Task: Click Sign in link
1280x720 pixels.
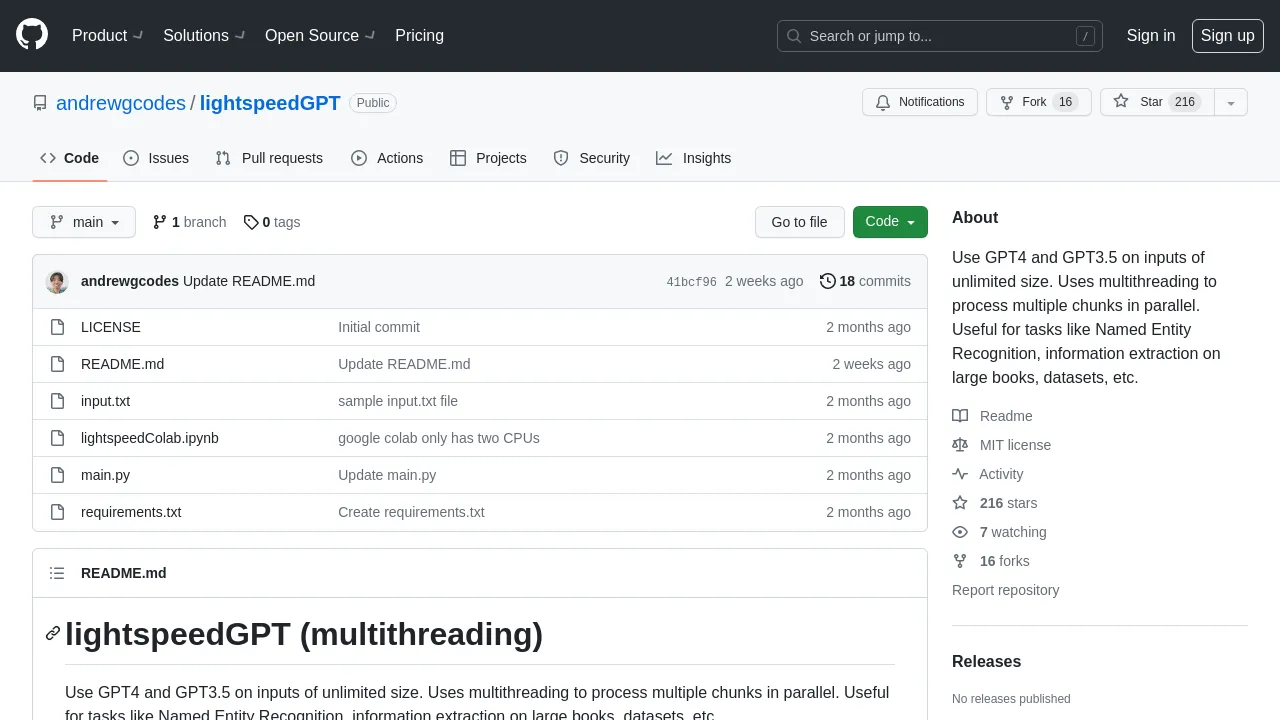Action: (x=1151, y=36)
